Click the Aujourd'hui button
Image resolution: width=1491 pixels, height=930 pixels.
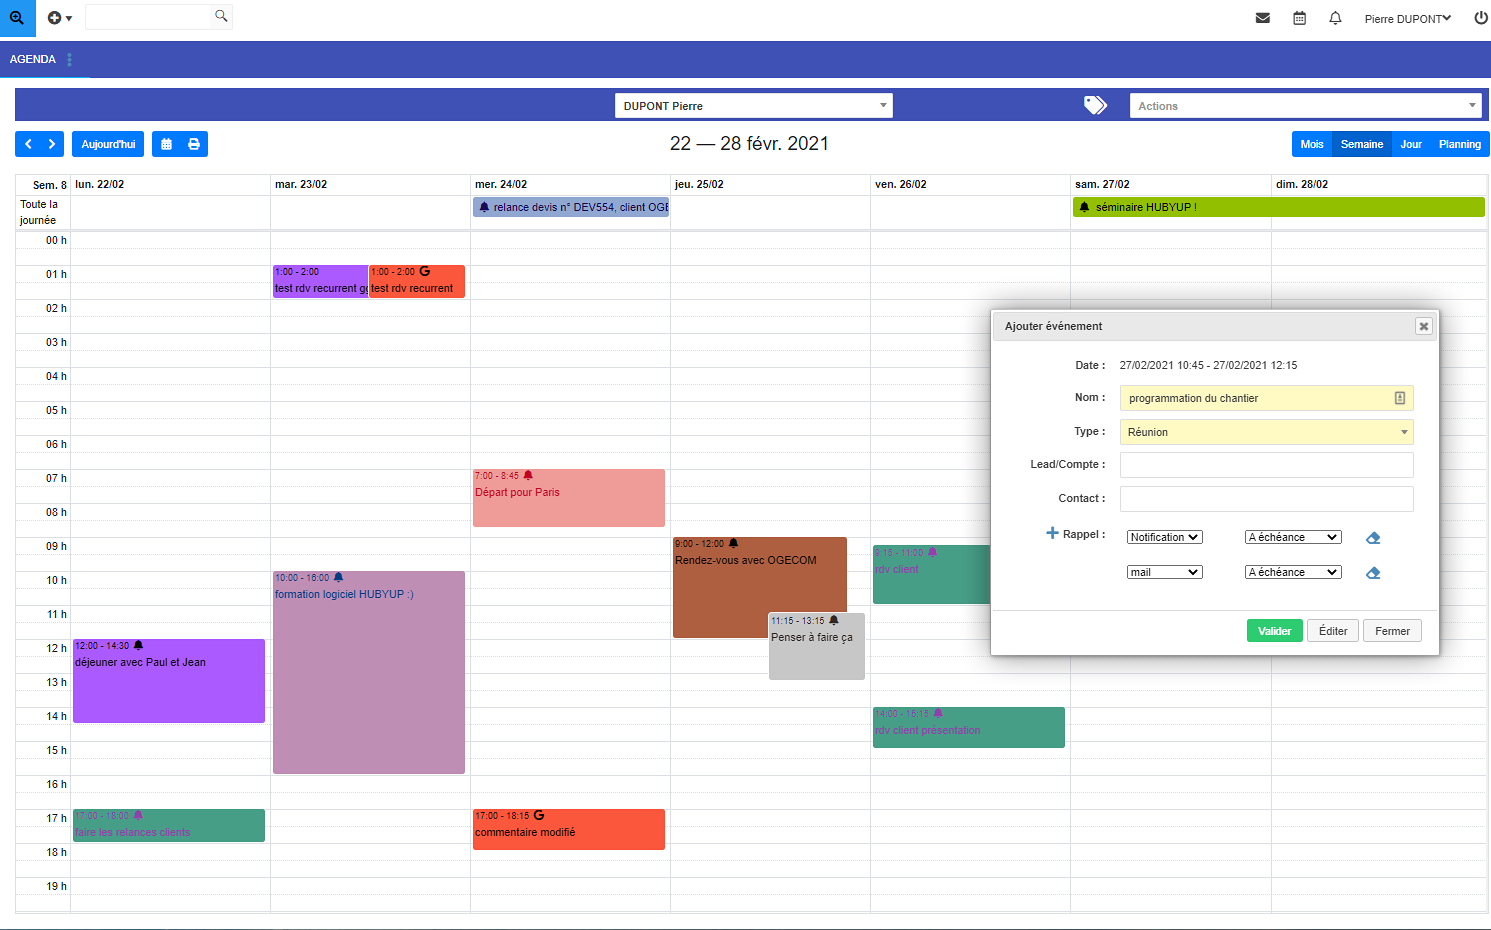point(108,144)
